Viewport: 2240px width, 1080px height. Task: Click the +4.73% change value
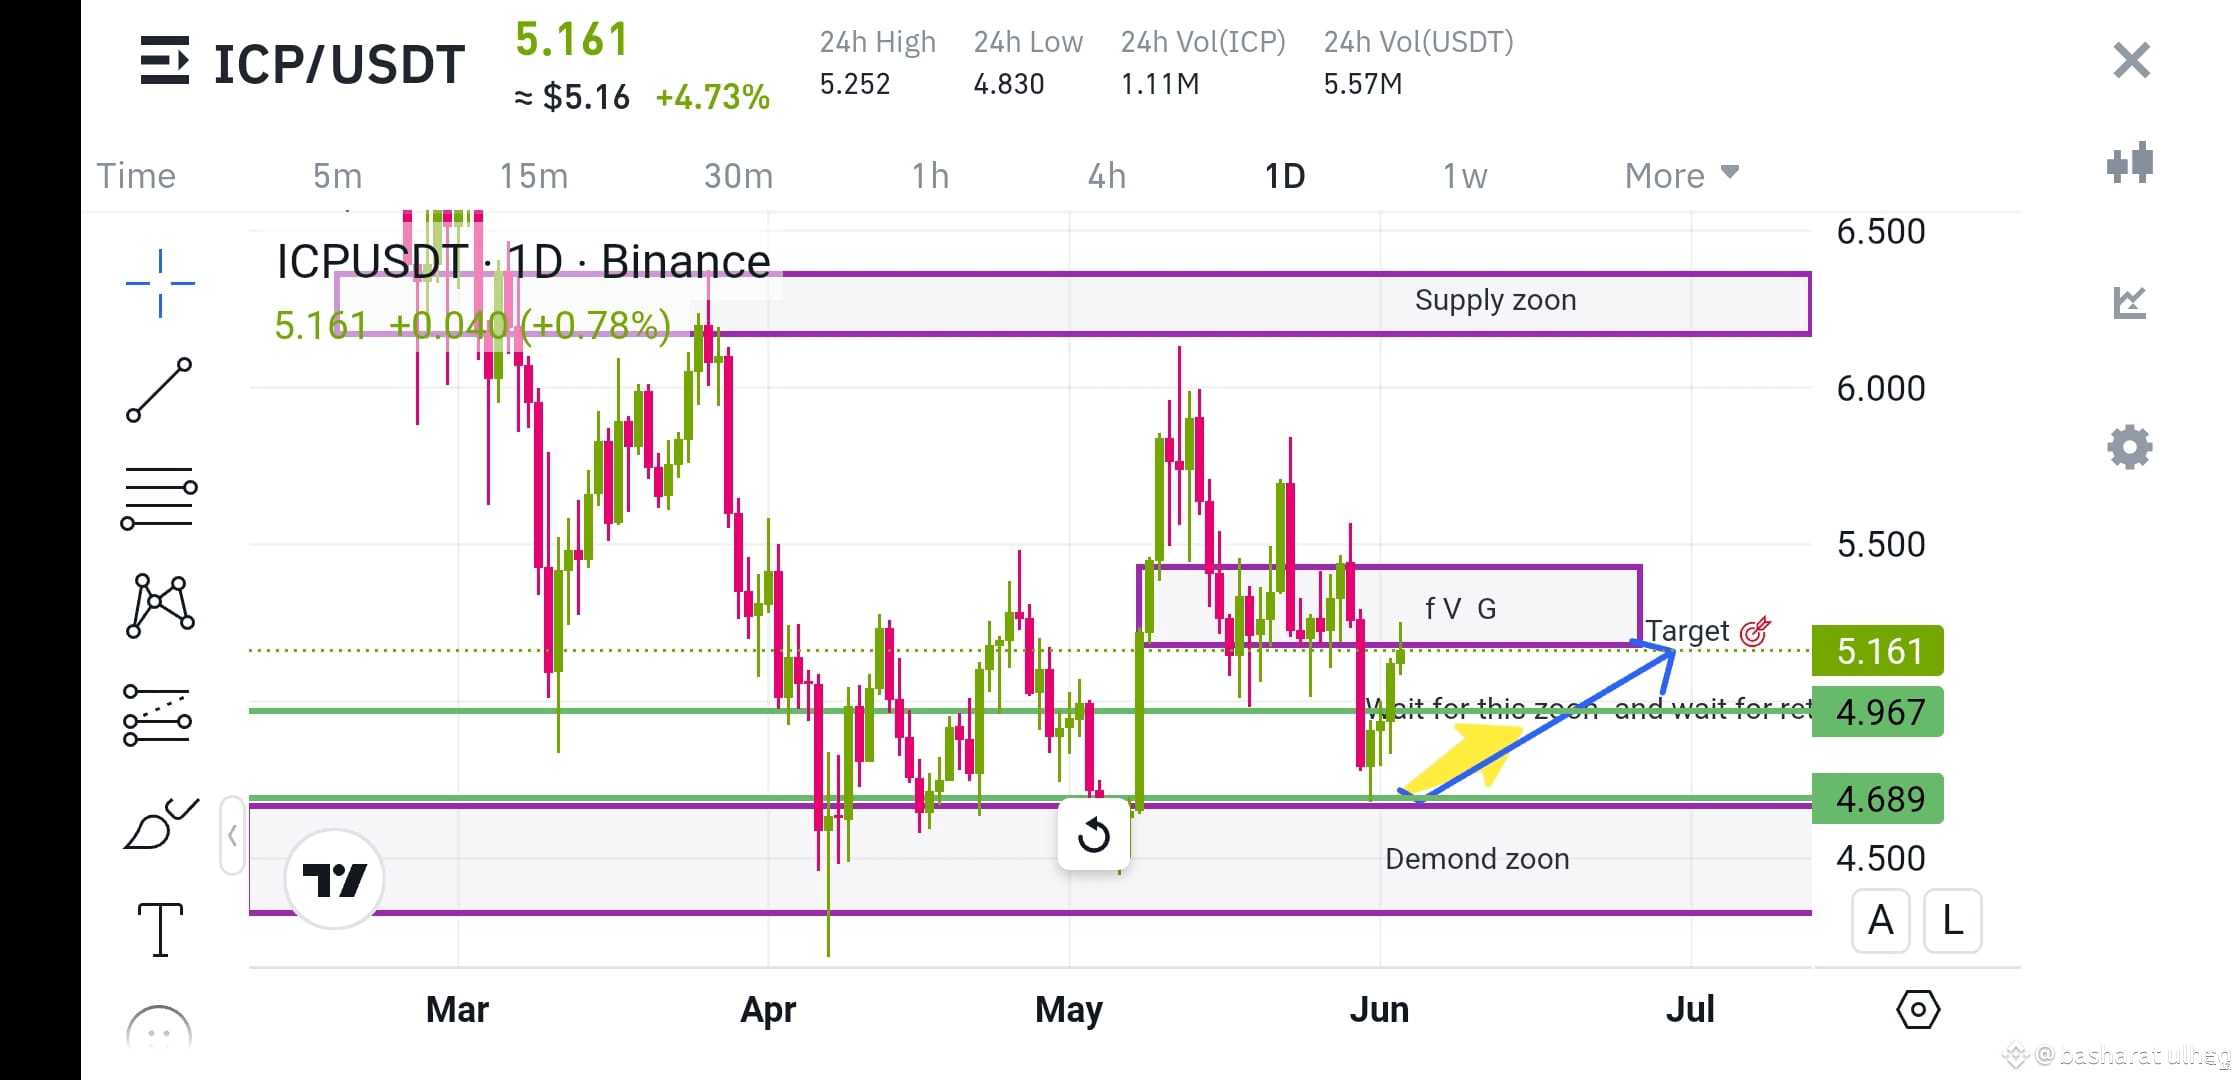[712, 97]
